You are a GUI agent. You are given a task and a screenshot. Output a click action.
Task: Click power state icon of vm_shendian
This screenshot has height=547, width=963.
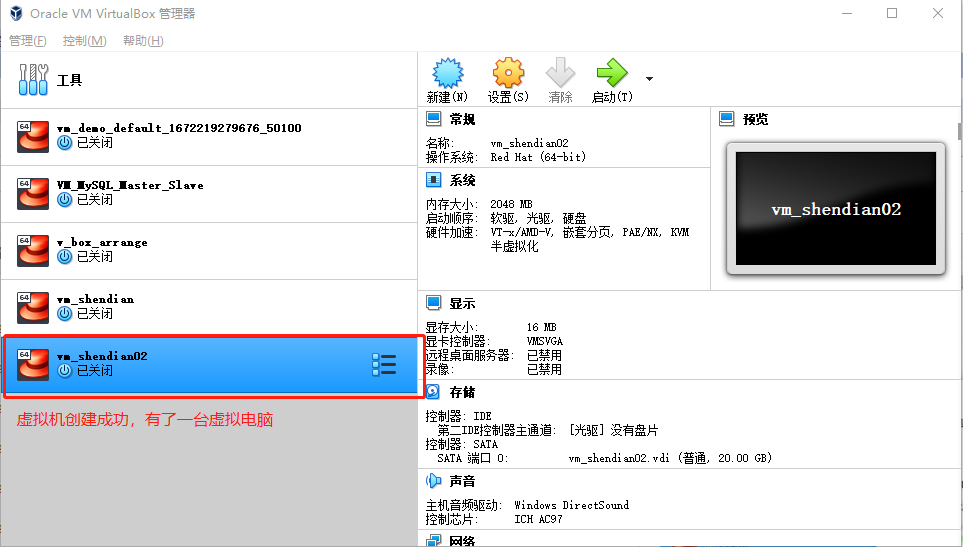click(x=64, y=314)
